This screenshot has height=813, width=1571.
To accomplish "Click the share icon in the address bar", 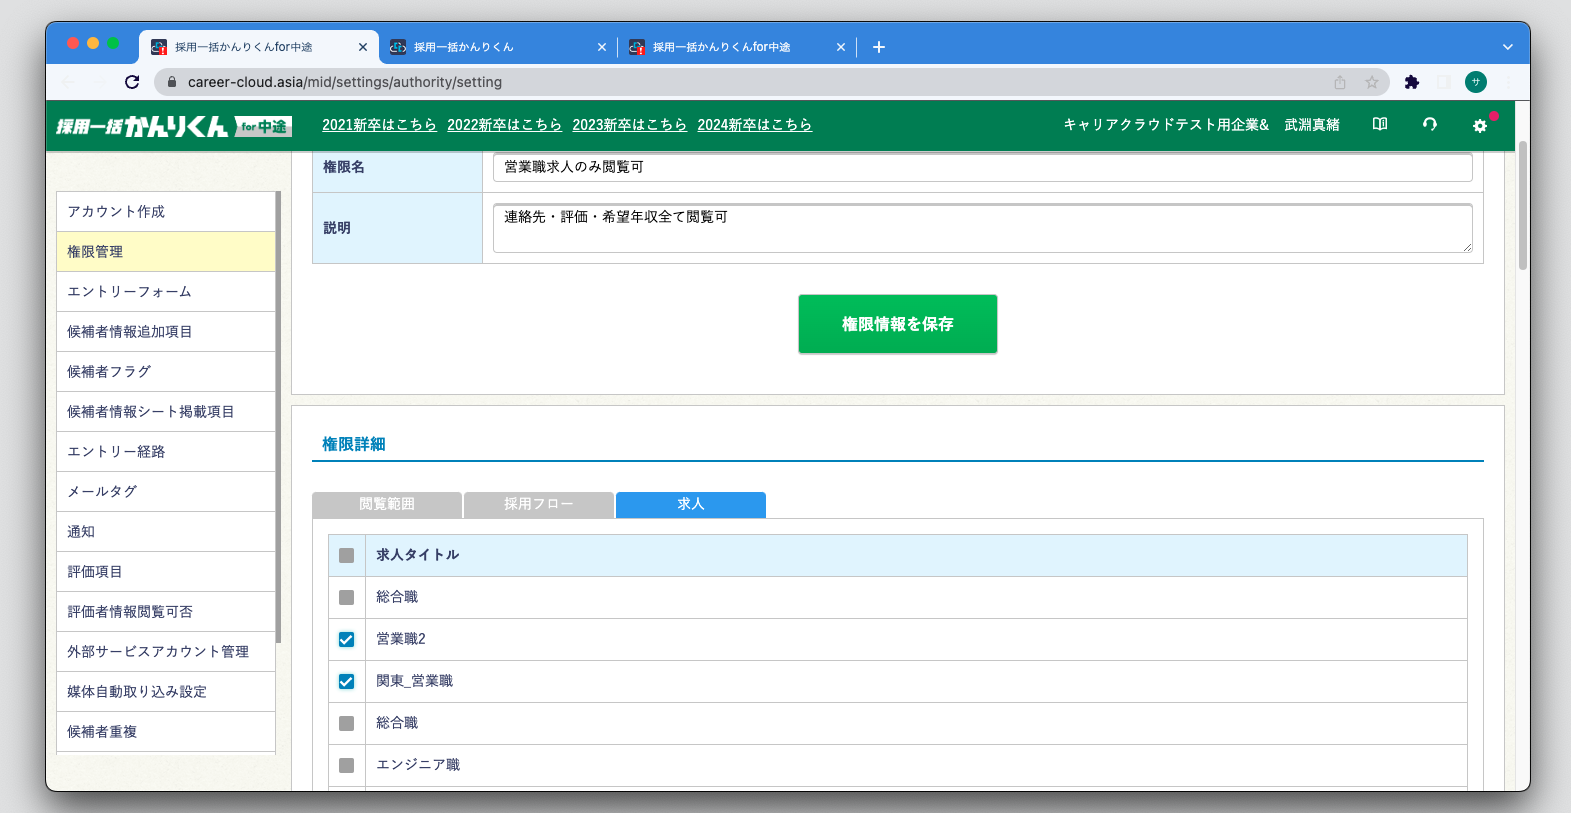I will 1340,82.
